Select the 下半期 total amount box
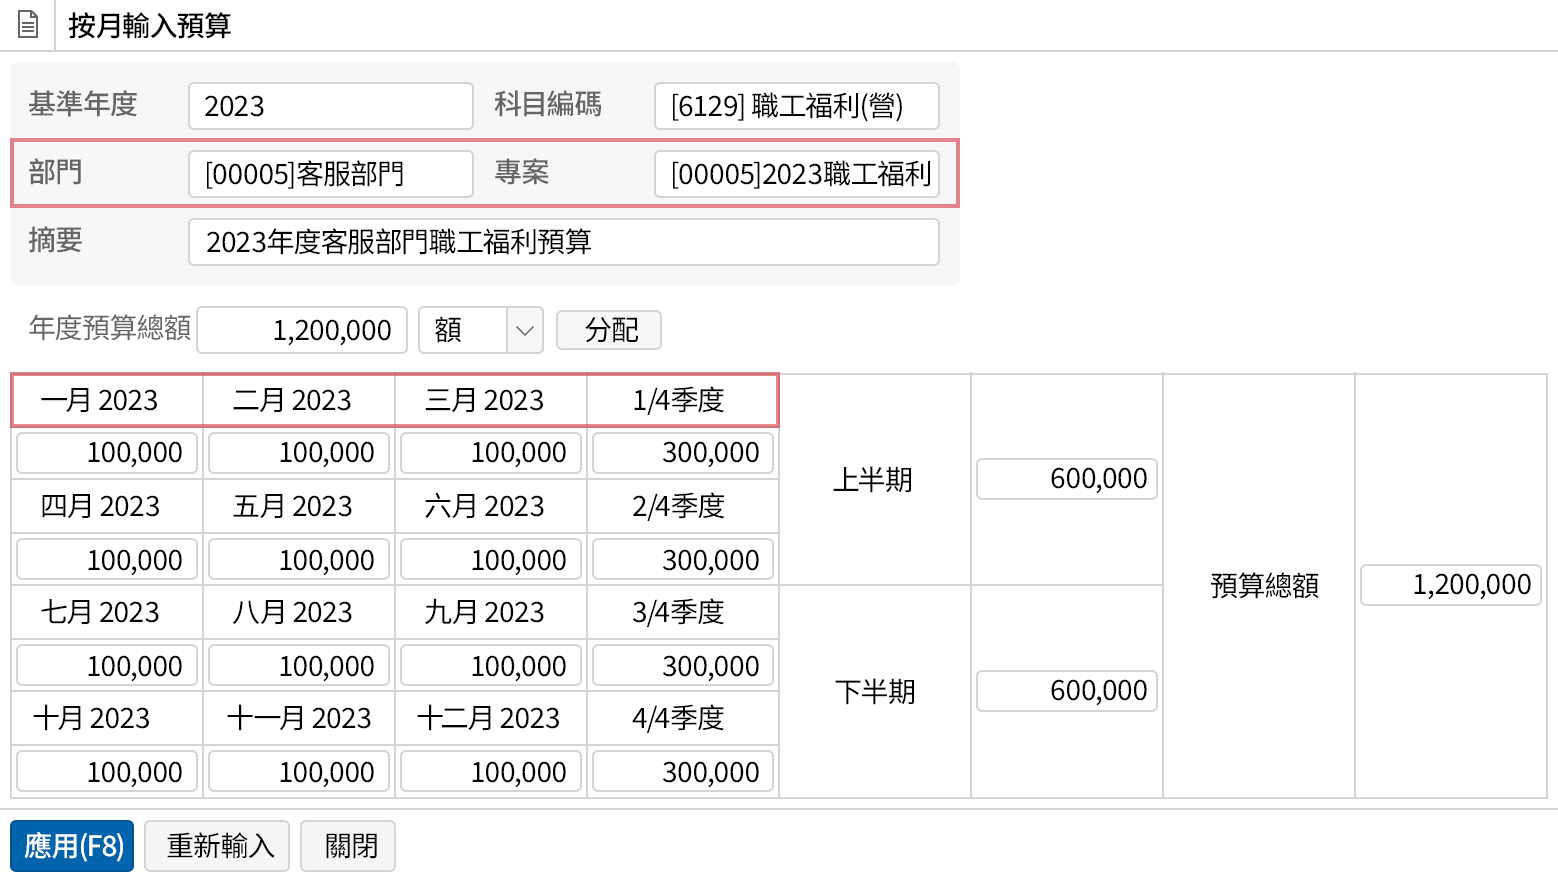The height and width of the screenshot is (882, 1558). point(1066,690)
